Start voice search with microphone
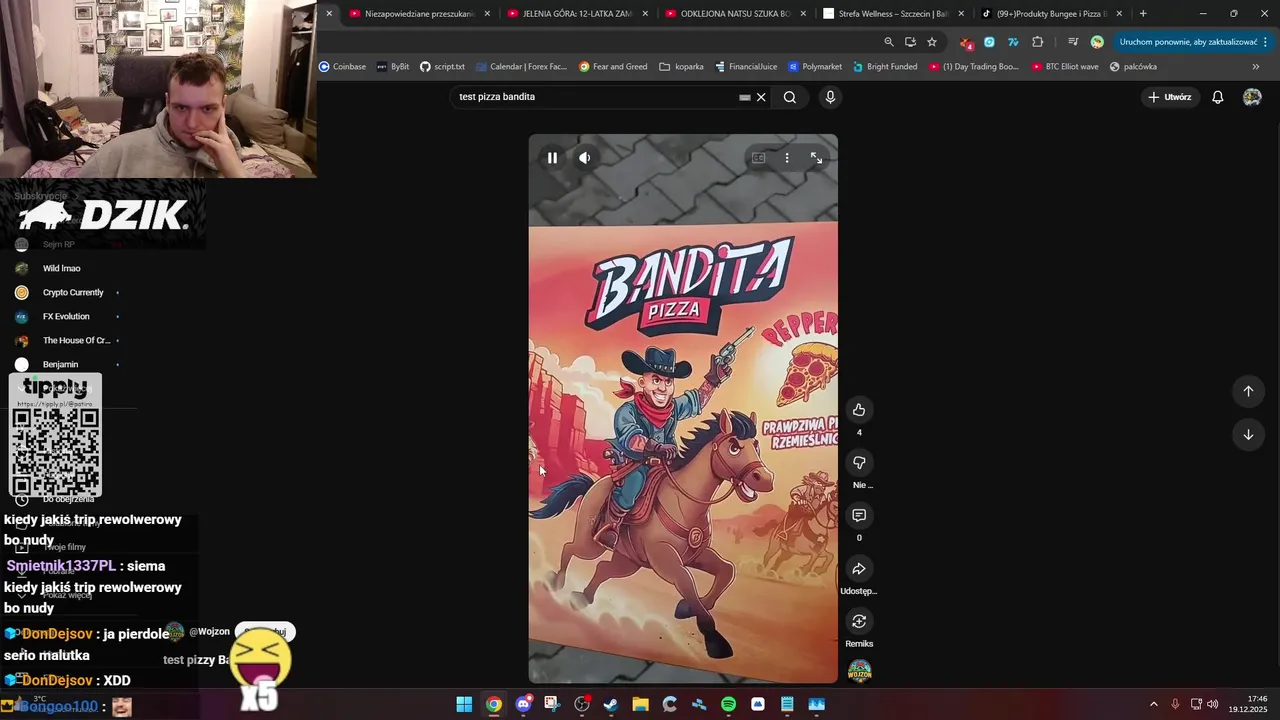The height and width of the screenshot is (720, 1280). 830,97
